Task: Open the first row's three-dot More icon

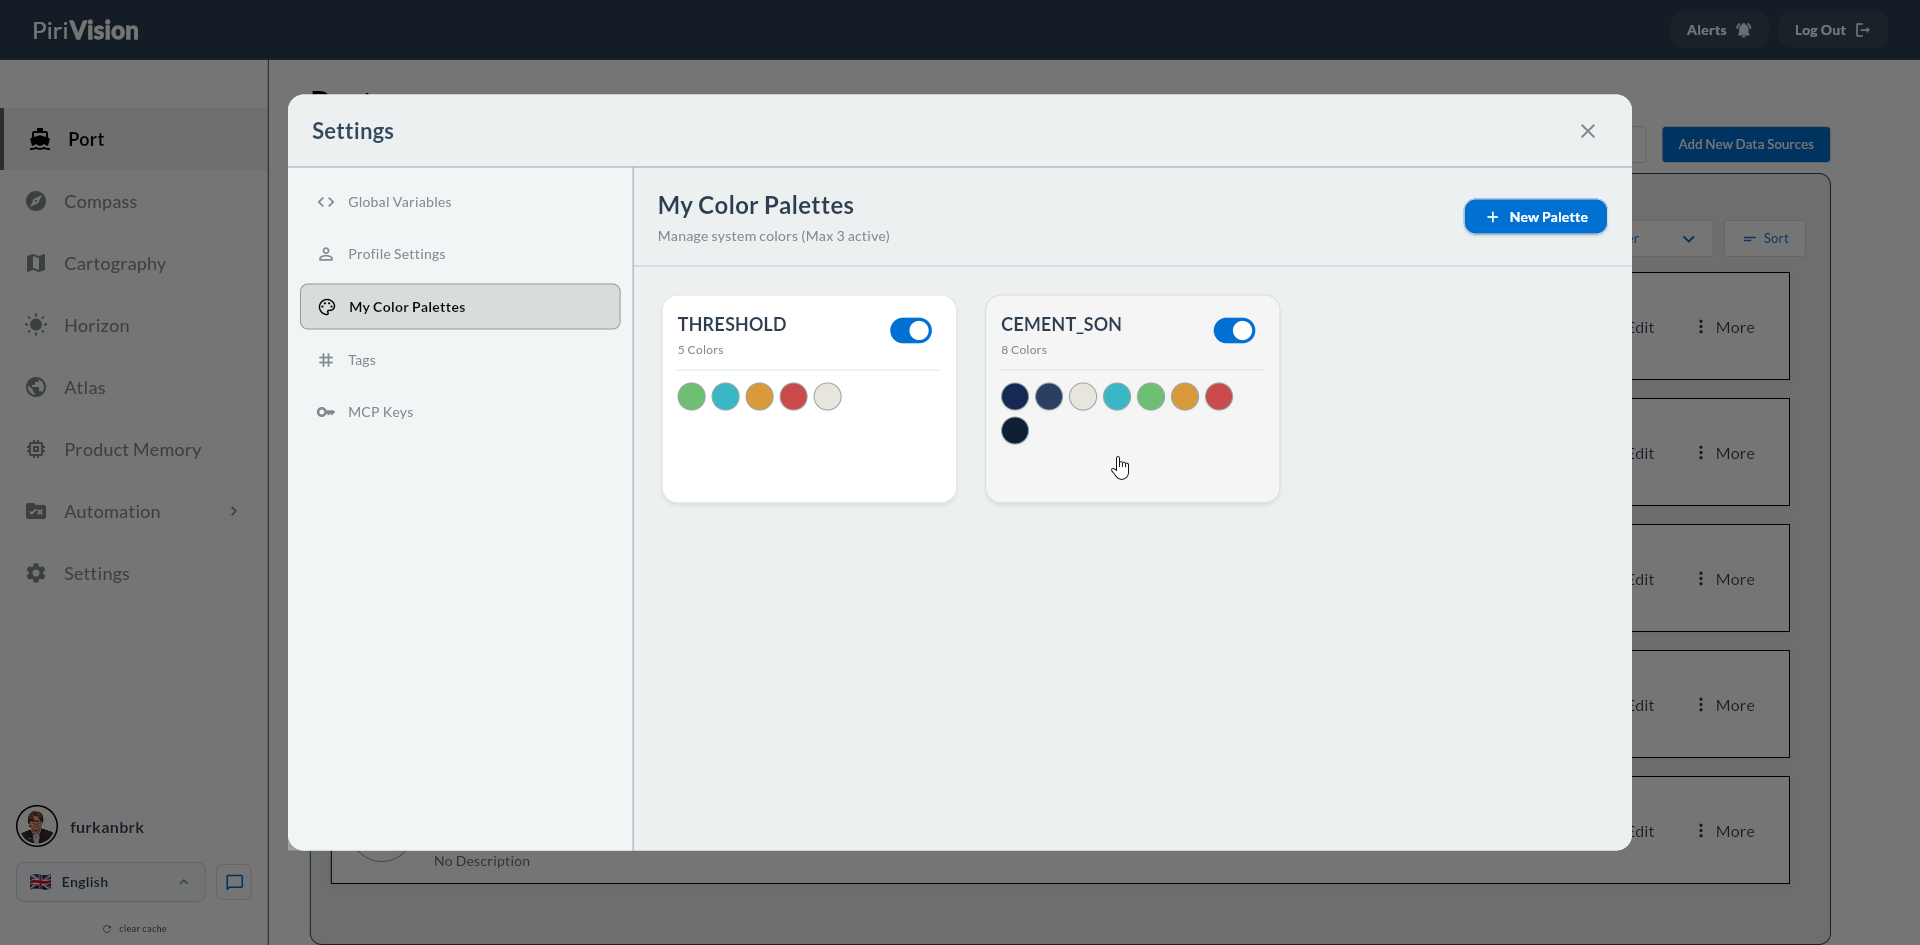Action: coord(1701,327)
